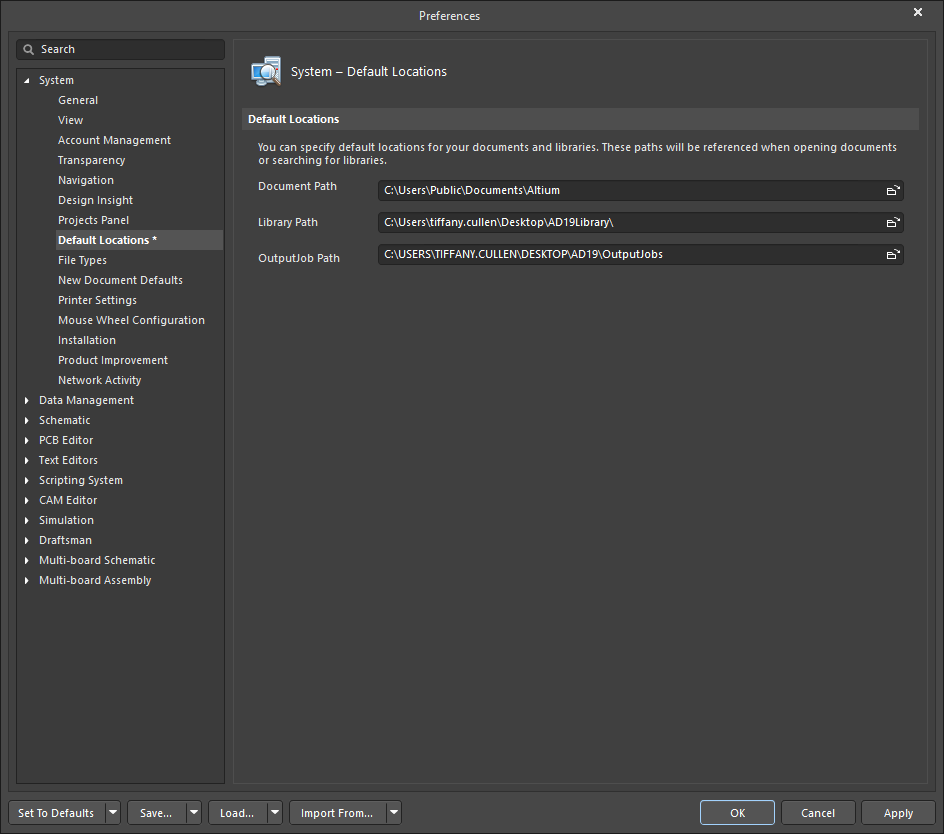Viewport: 944px width, 834px height.
Task: Open the Set To Defaults dropdown arrow
Action: click(112, 813)
